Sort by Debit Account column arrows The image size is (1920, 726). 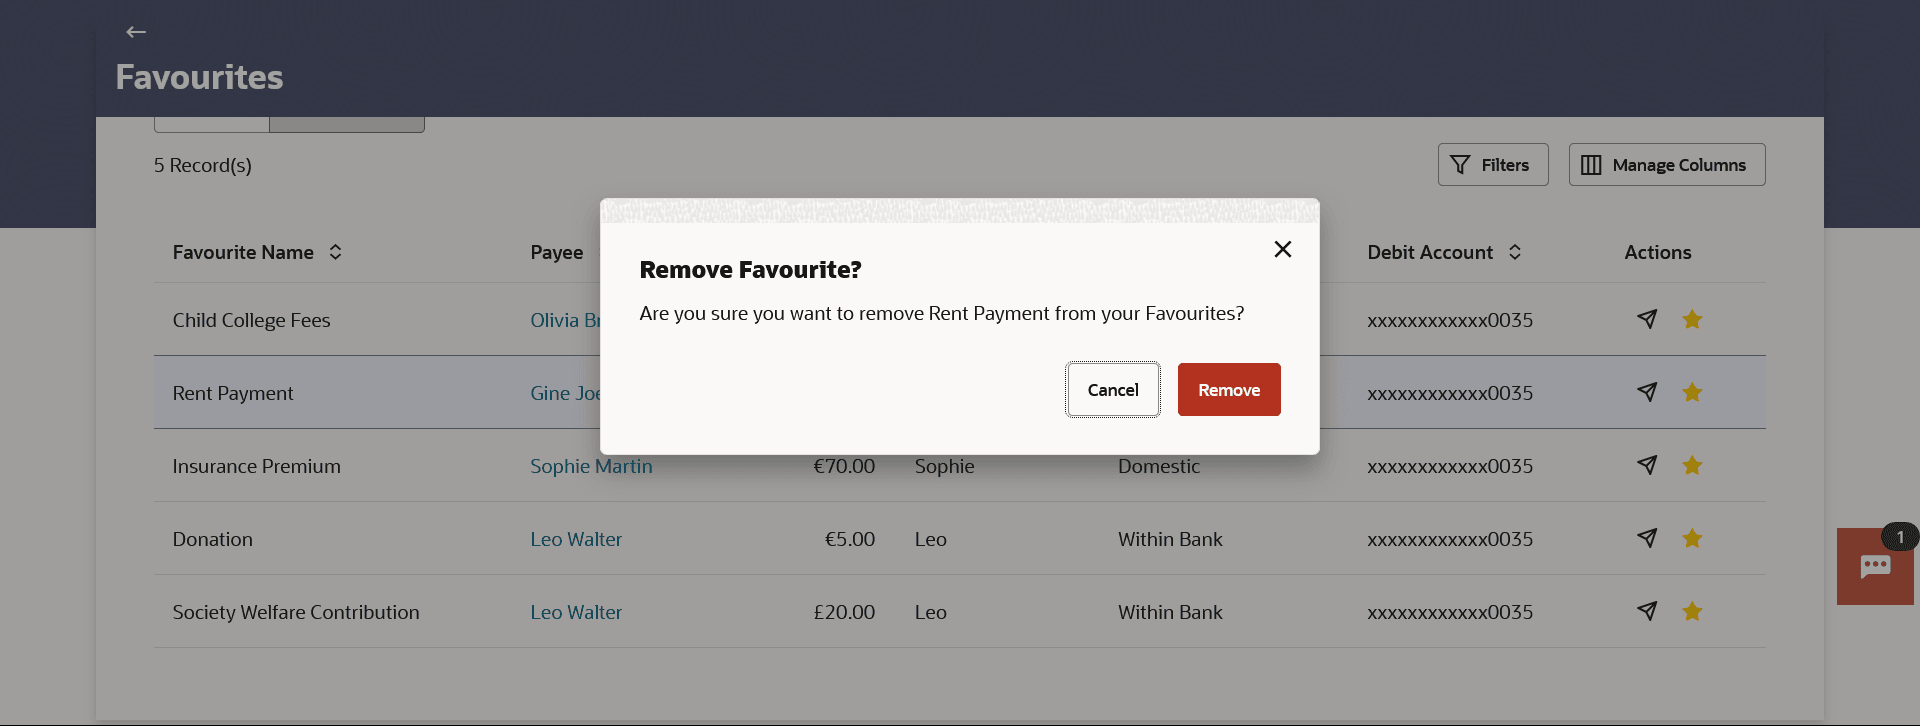tap(1515, 252)
